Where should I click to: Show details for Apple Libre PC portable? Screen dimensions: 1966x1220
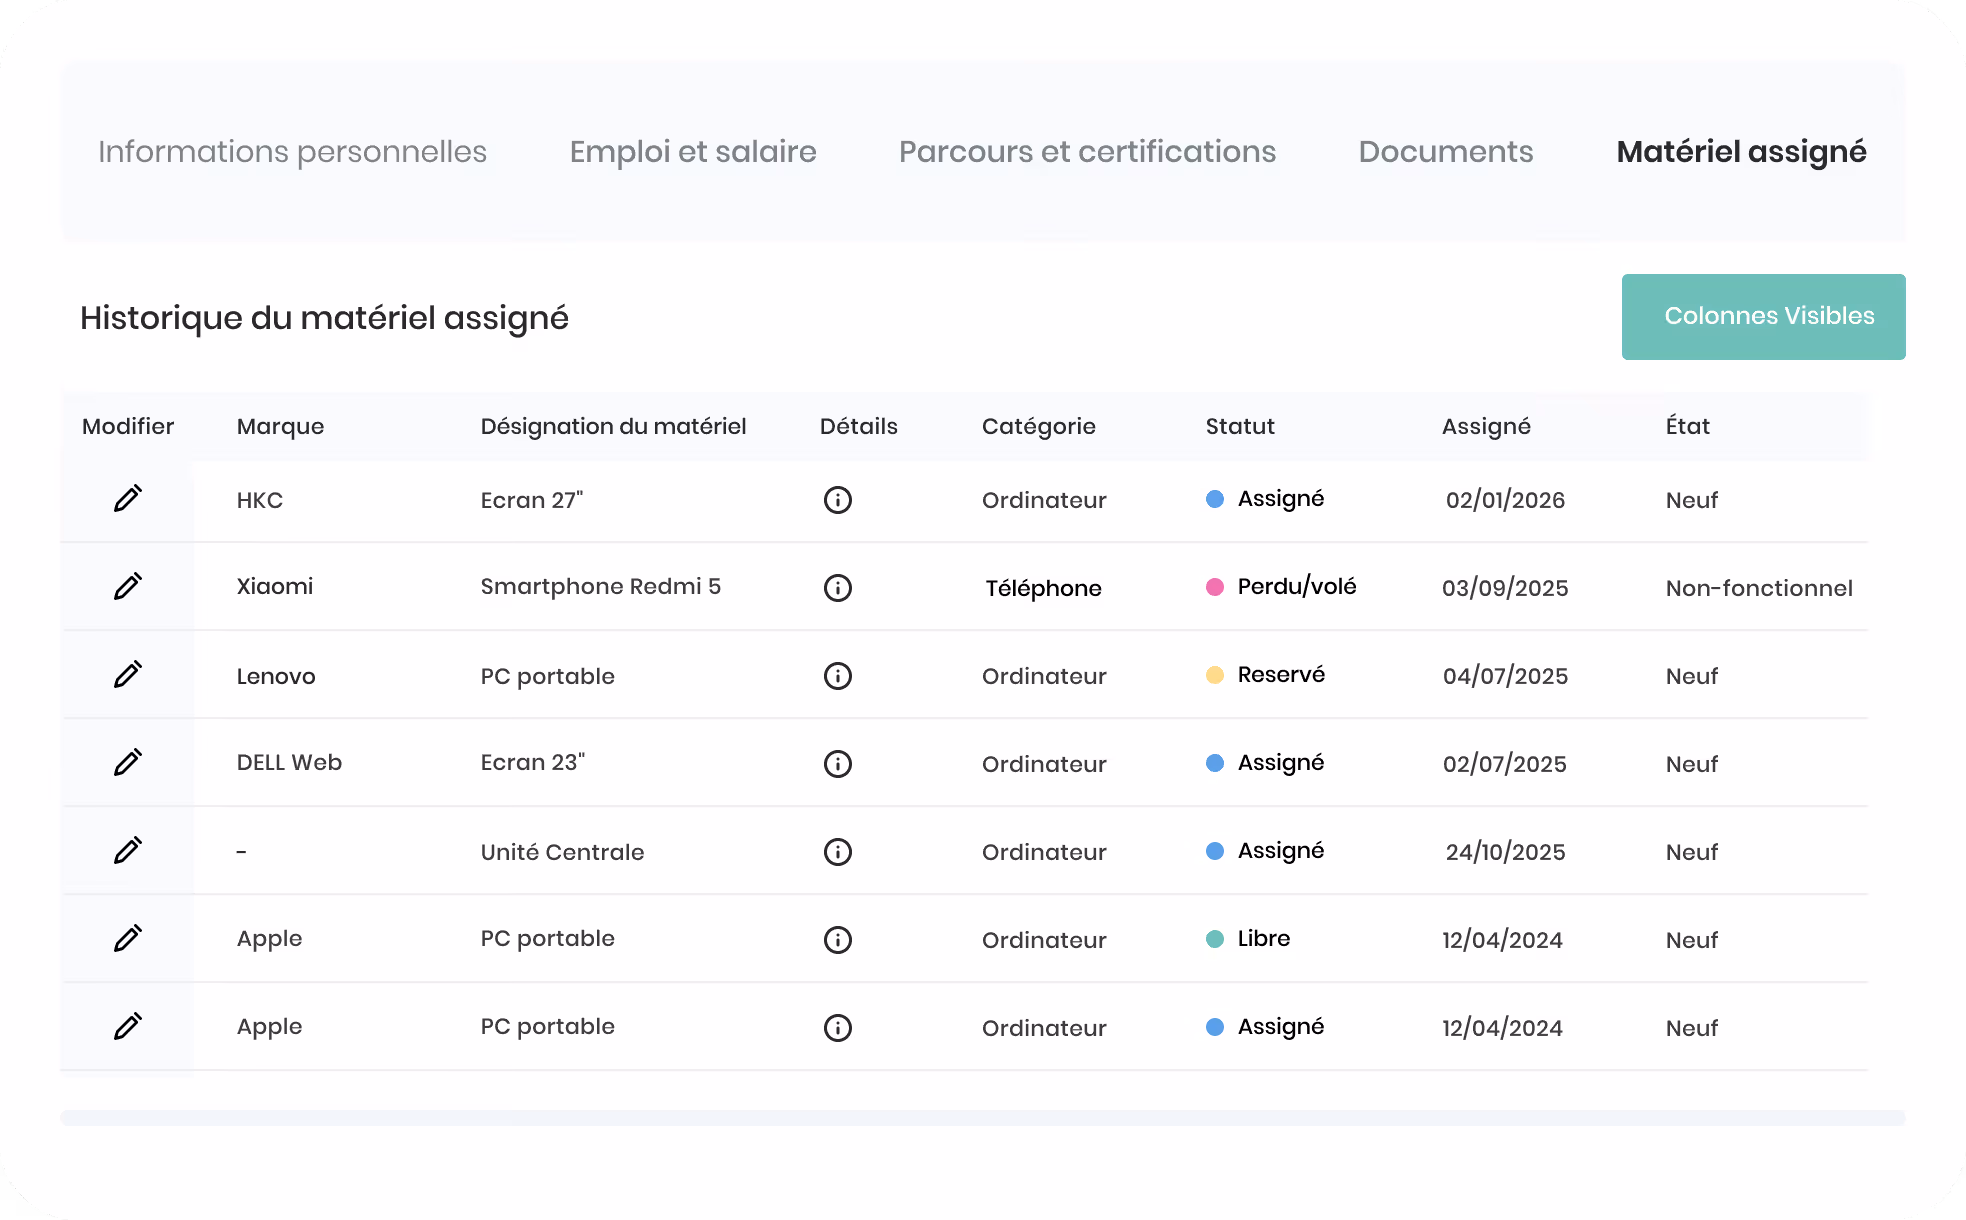pos(838,940)
